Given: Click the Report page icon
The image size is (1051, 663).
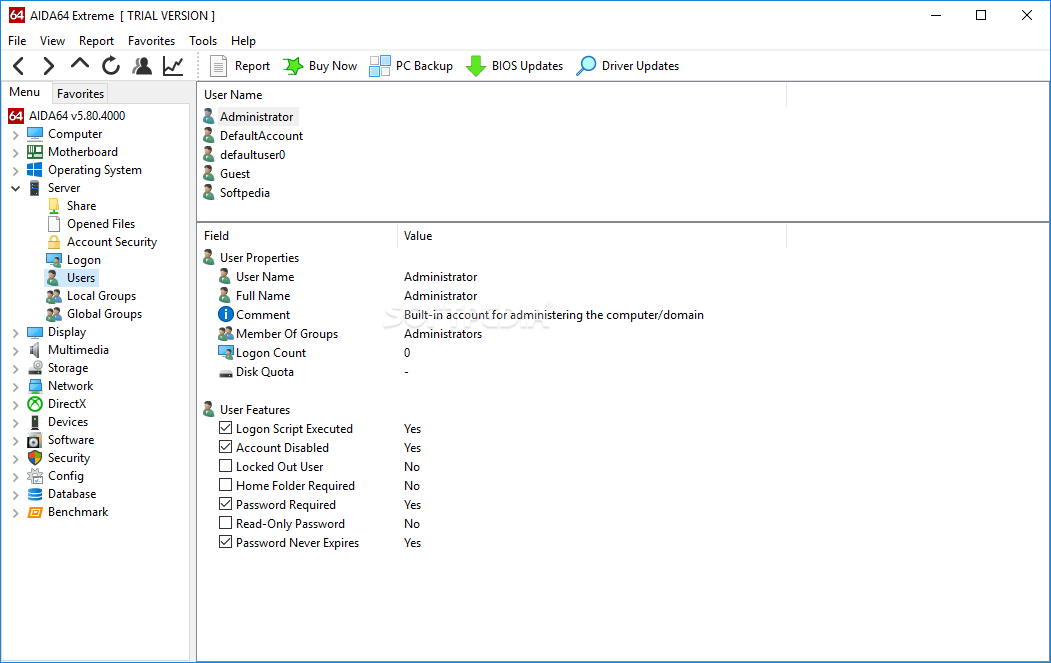Looking at the screenshot, I should pos(219,66).
